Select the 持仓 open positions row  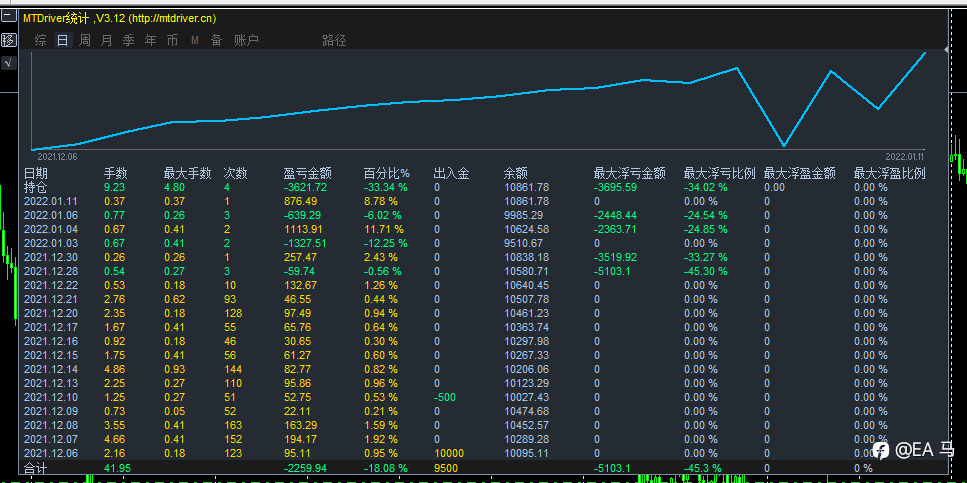point(484,187)
